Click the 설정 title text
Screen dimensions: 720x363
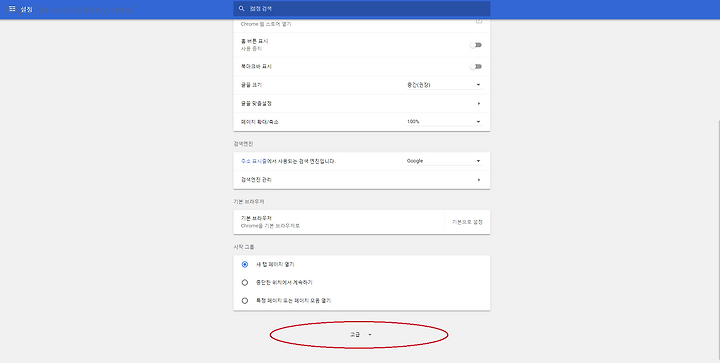[x=26, y=9]
